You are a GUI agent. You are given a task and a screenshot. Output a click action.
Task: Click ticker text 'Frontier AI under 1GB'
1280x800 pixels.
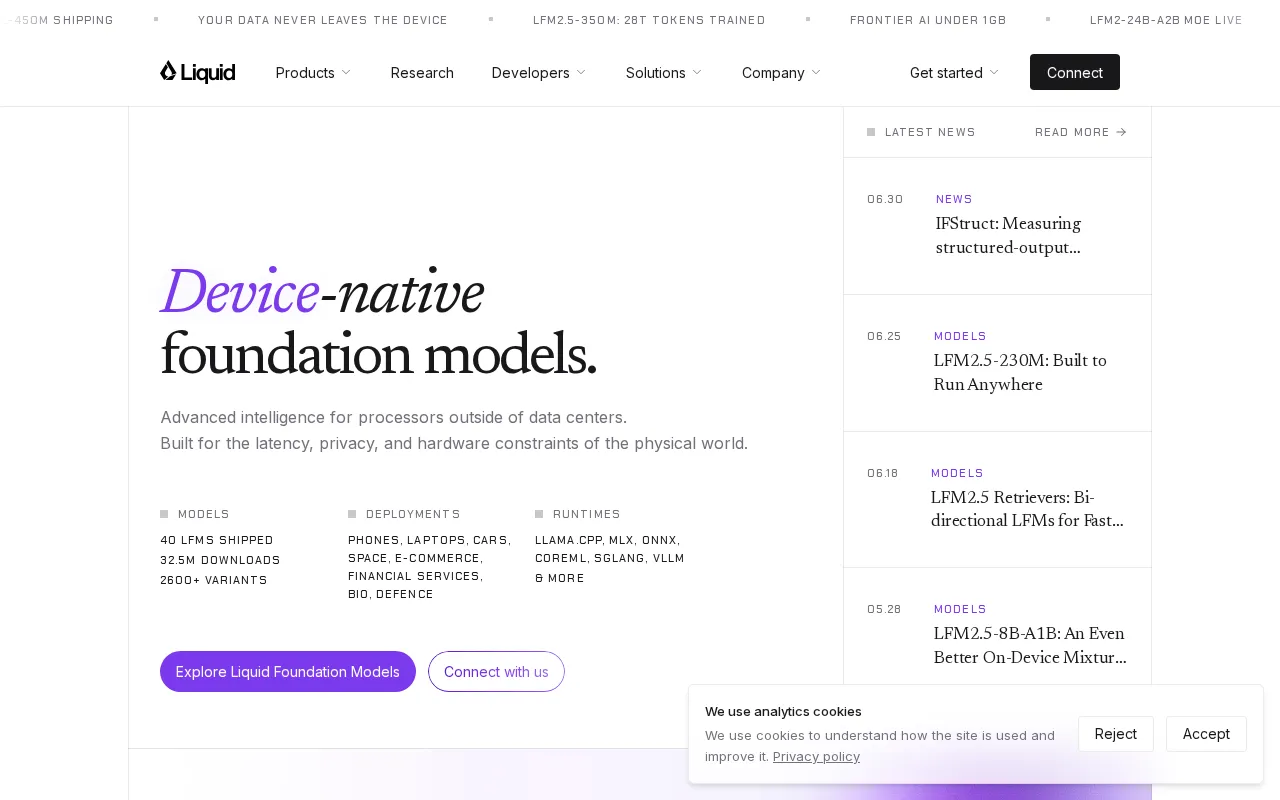928,20
